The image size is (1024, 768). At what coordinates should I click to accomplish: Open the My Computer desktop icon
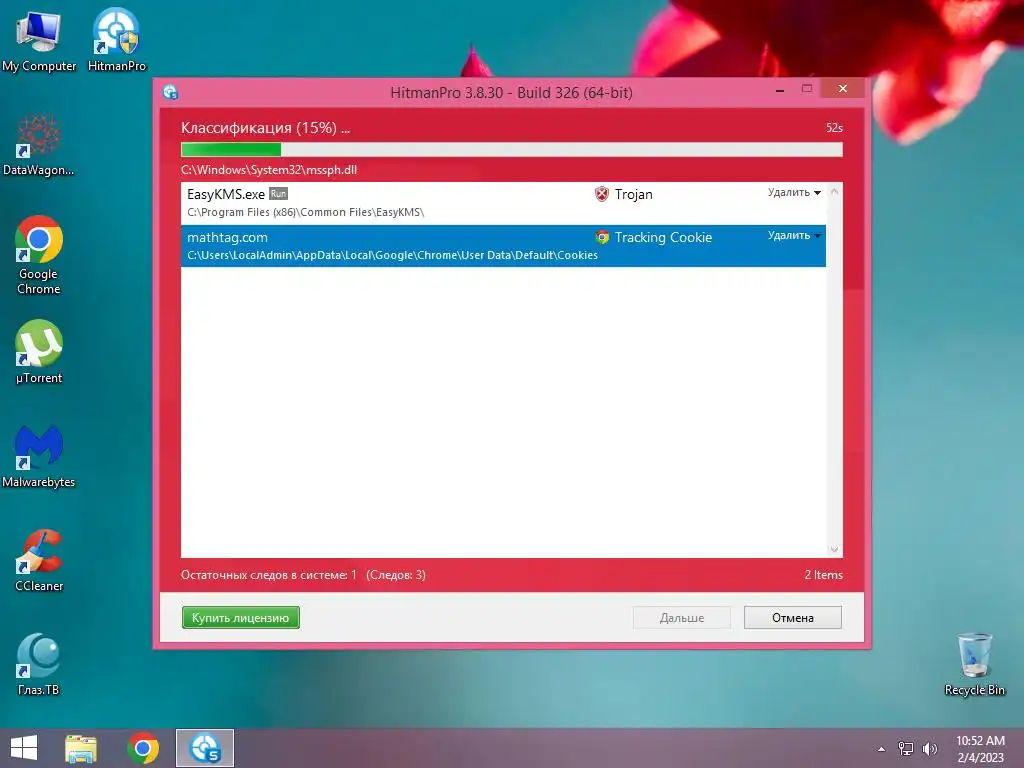39,40
